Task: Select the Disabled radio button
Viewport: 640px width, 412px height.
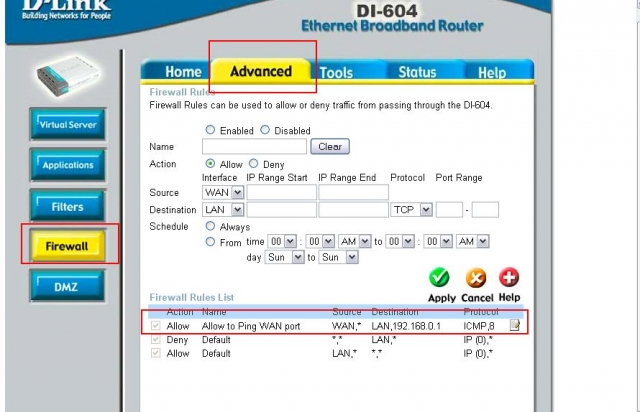Action: [x=265, y=130]
